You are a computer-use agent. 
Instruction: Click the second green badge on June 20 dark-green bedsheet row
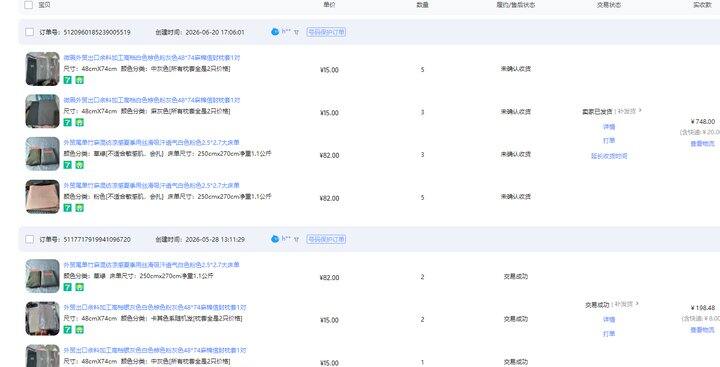pyautogui.click(x=79, y=164)
